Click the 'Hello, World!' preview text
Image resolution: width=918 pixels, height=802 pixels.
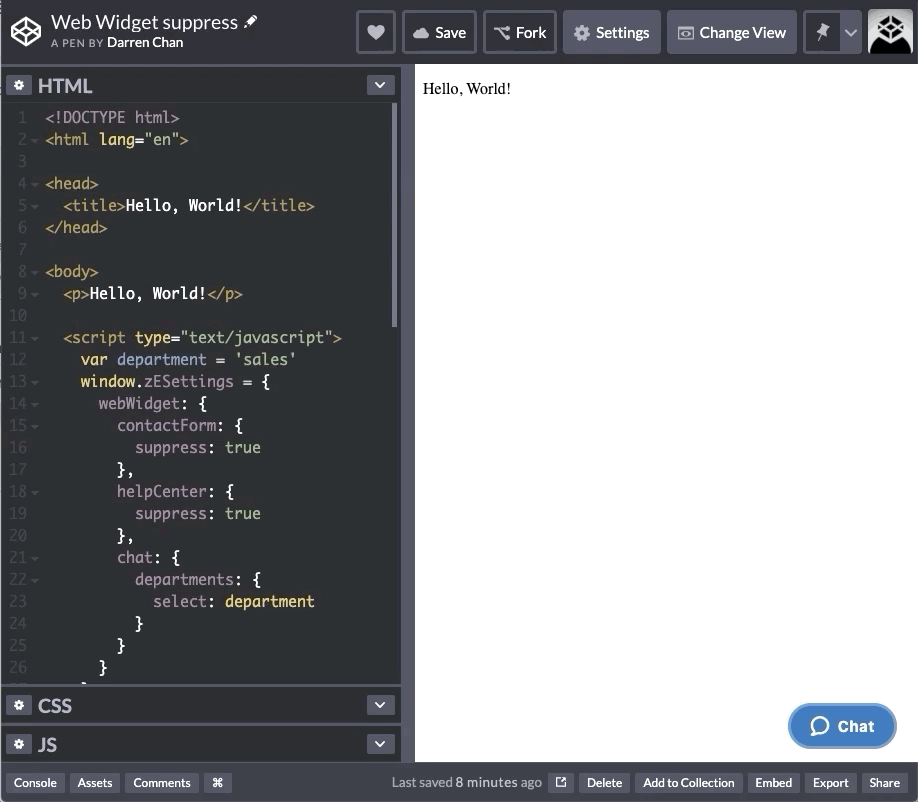(467, 88)
